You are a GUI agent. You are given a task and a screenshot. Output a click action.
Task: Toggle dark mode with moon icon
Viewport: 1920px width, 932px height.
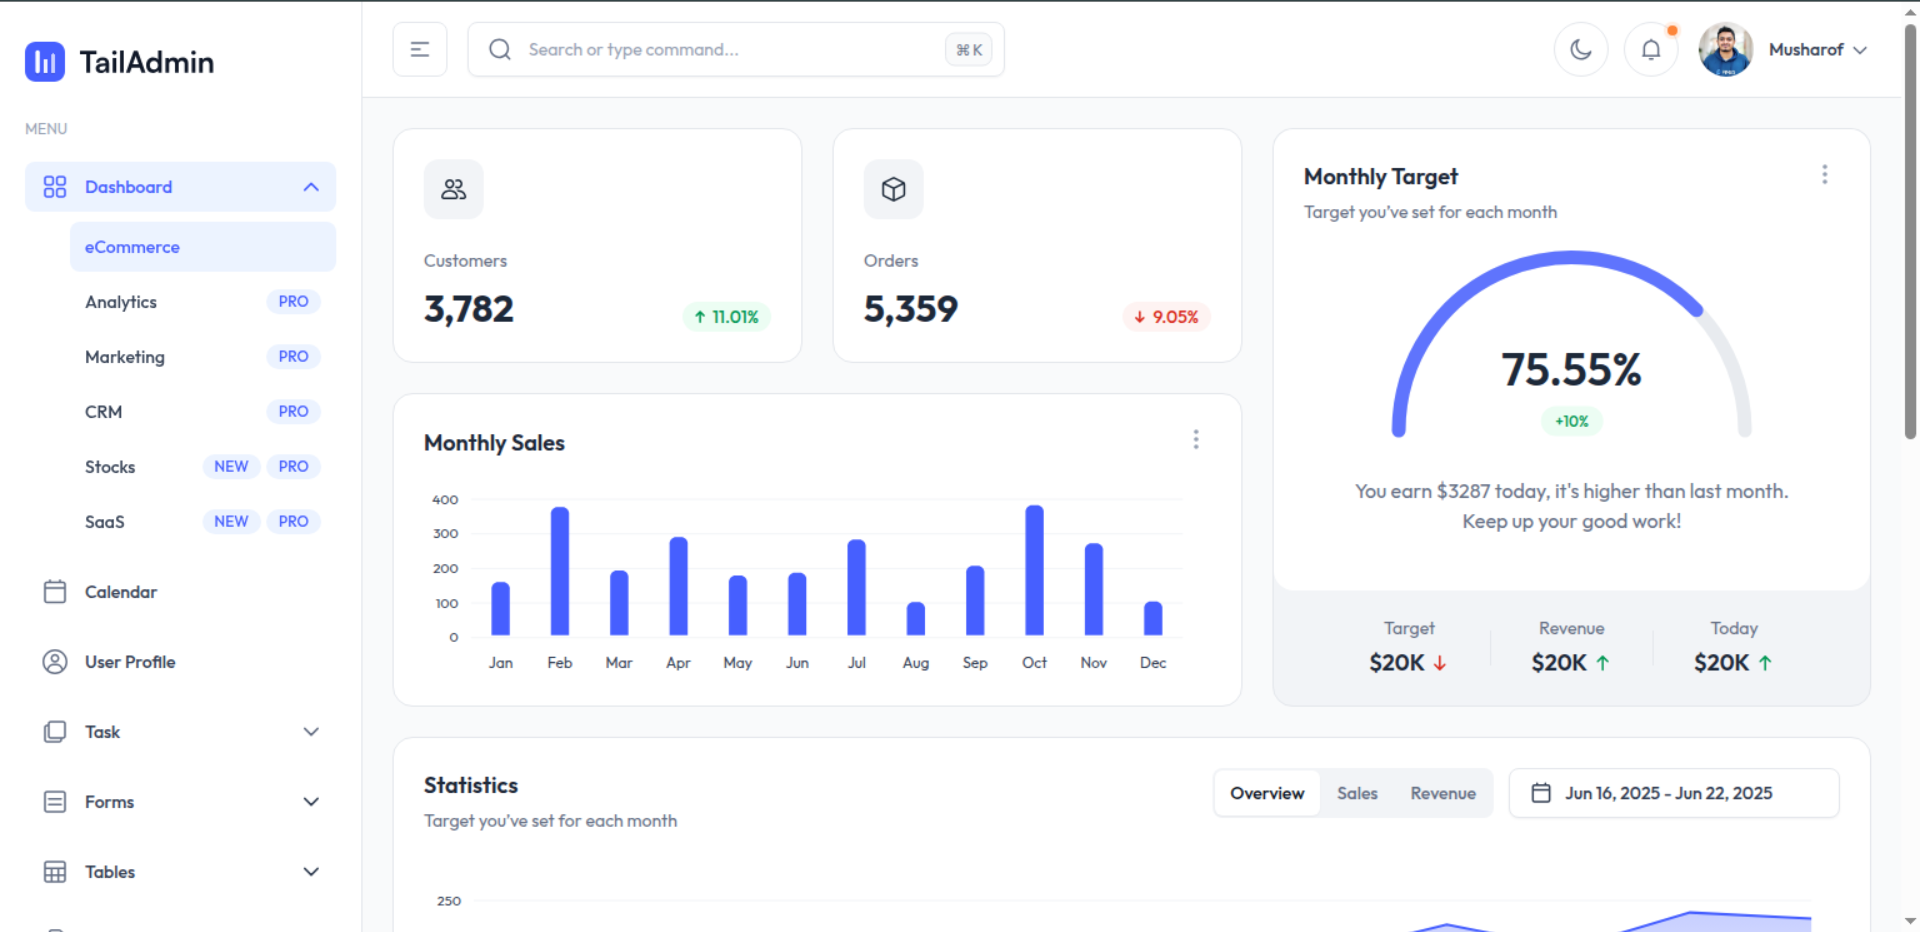pos(1580,50)
